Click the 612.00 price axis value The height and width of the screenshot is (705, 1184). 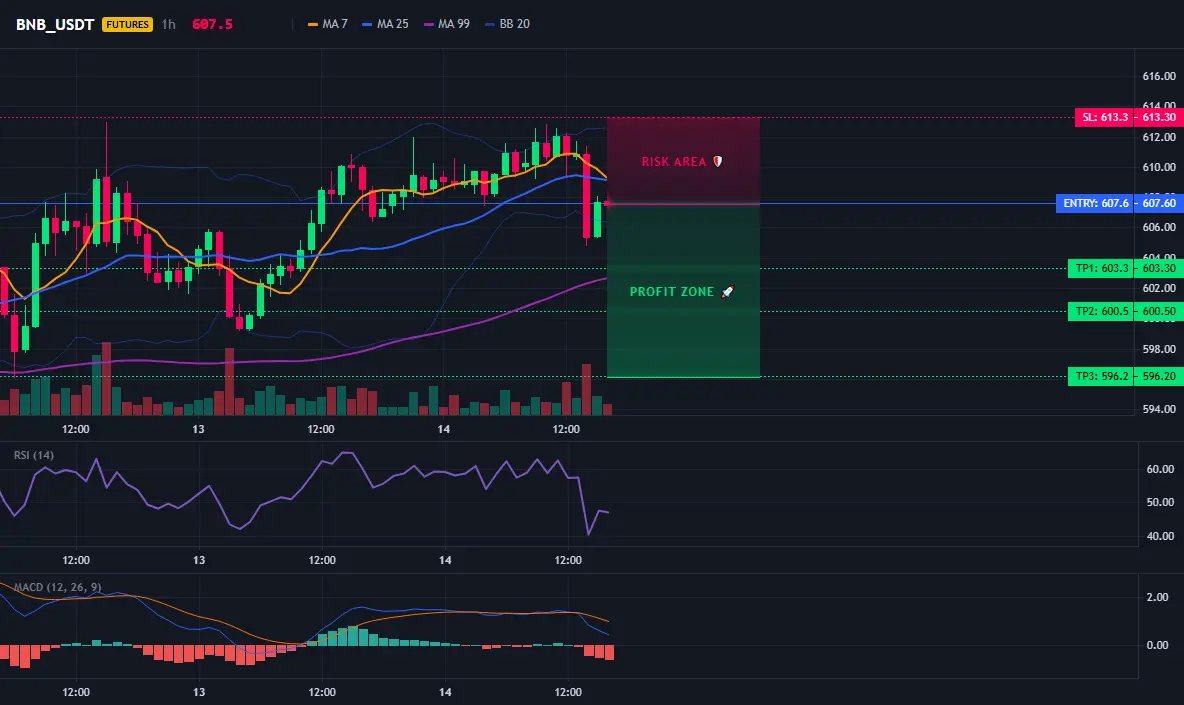[1159, 137]
